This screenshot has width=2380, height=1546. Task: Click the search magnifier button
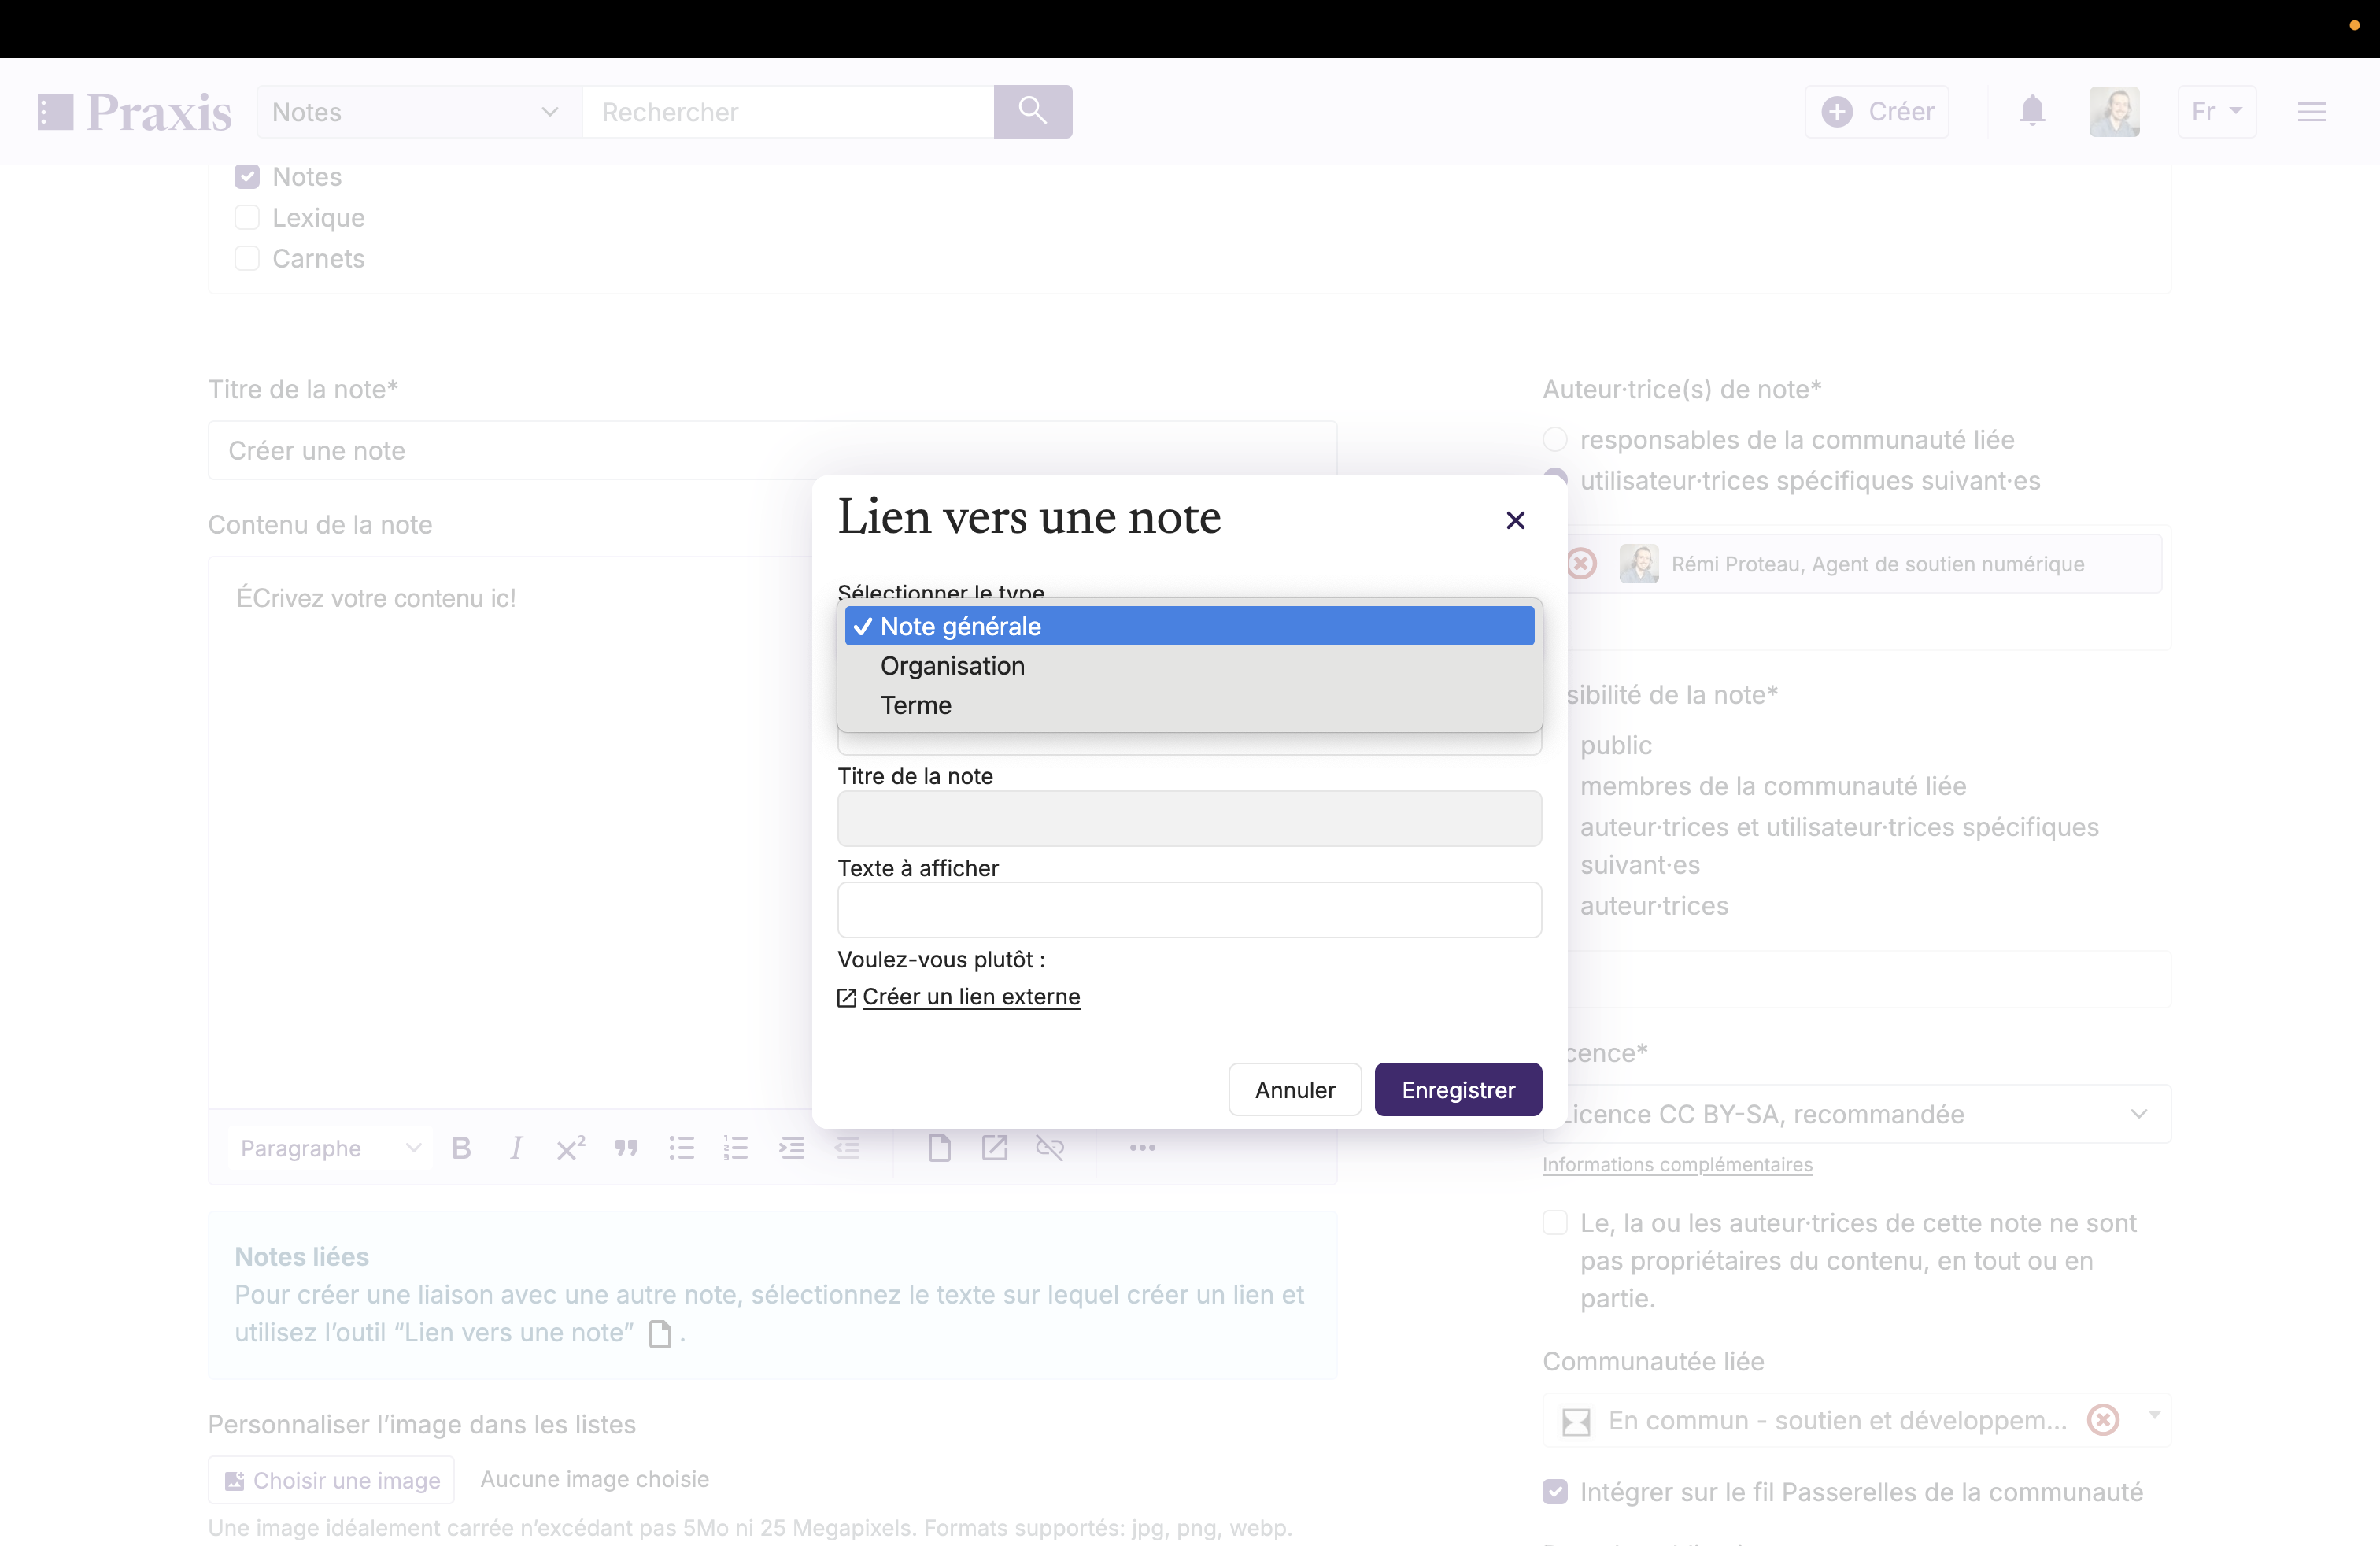click(x=1032, y=111)
